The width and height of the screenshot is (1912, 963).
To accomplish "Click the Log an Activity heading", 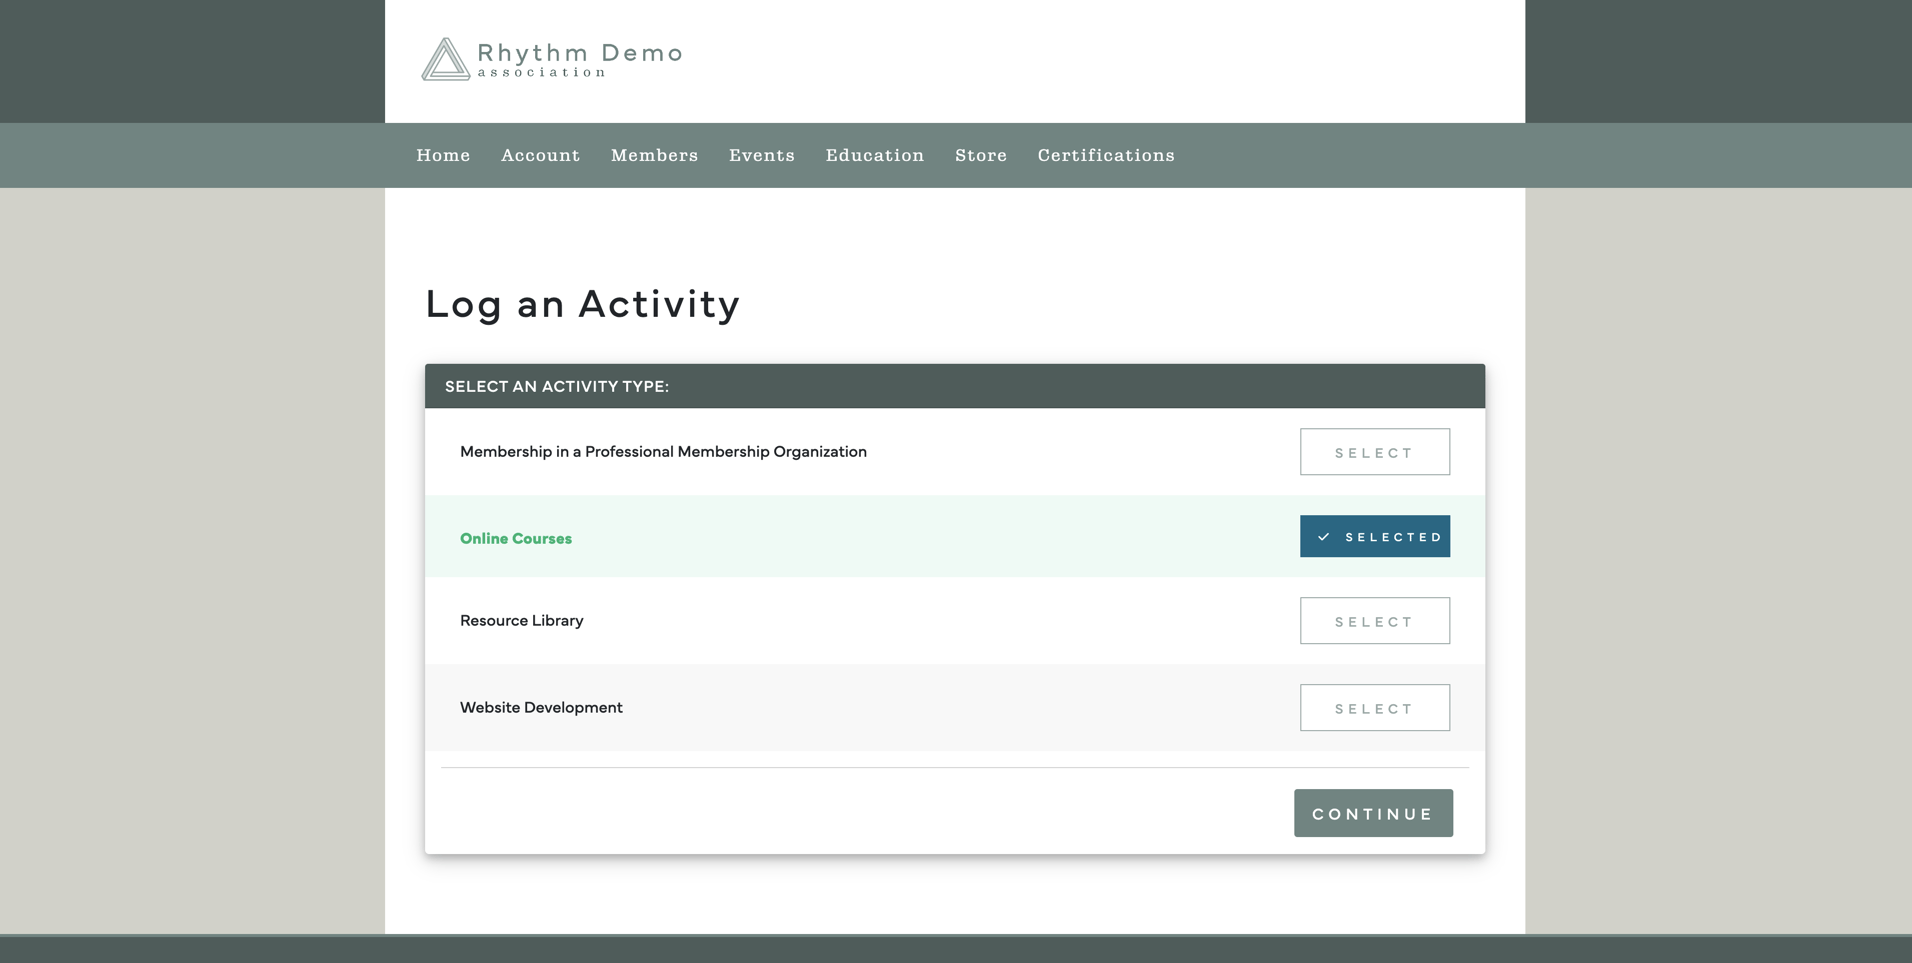I will click(583, 303).
